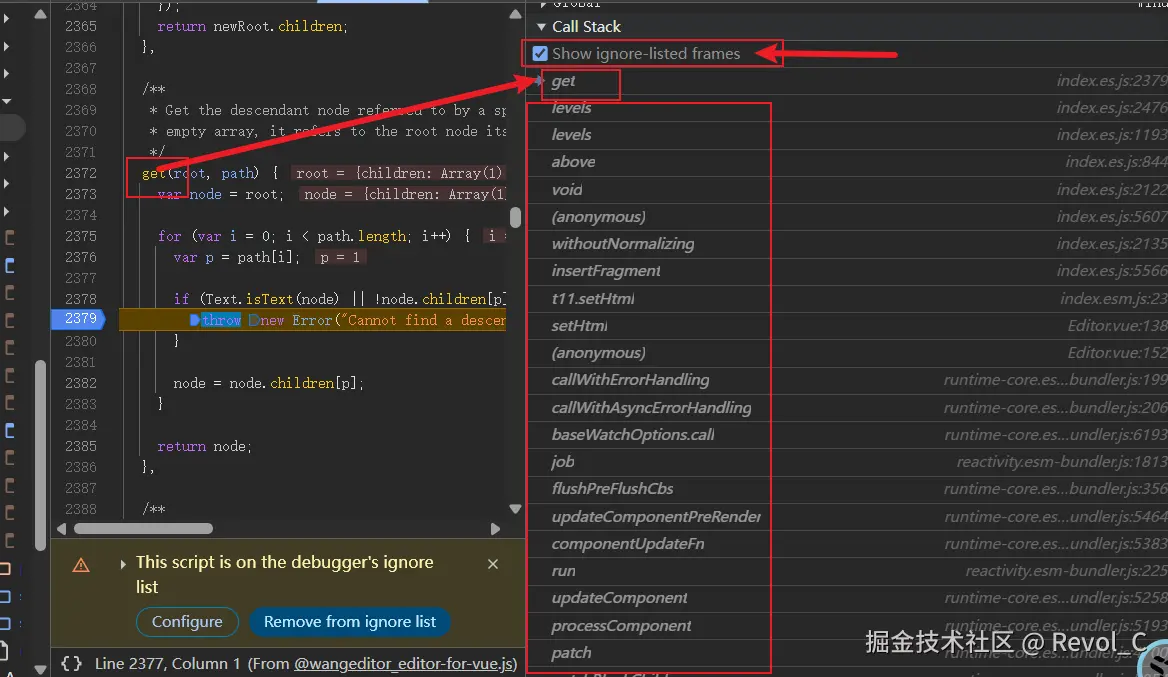Select the void call stack frame
1168x677 pixels.
pyautogui.click(x=847, y=189)
